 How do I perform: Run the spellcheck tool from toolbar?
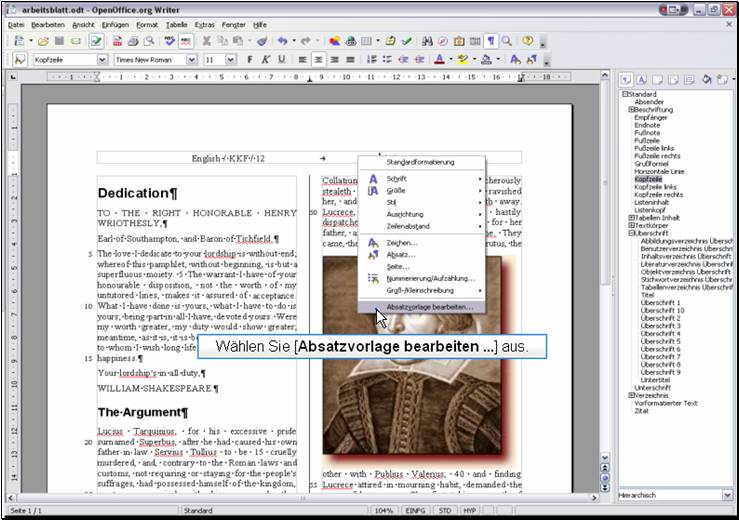[x=170, y=41]
